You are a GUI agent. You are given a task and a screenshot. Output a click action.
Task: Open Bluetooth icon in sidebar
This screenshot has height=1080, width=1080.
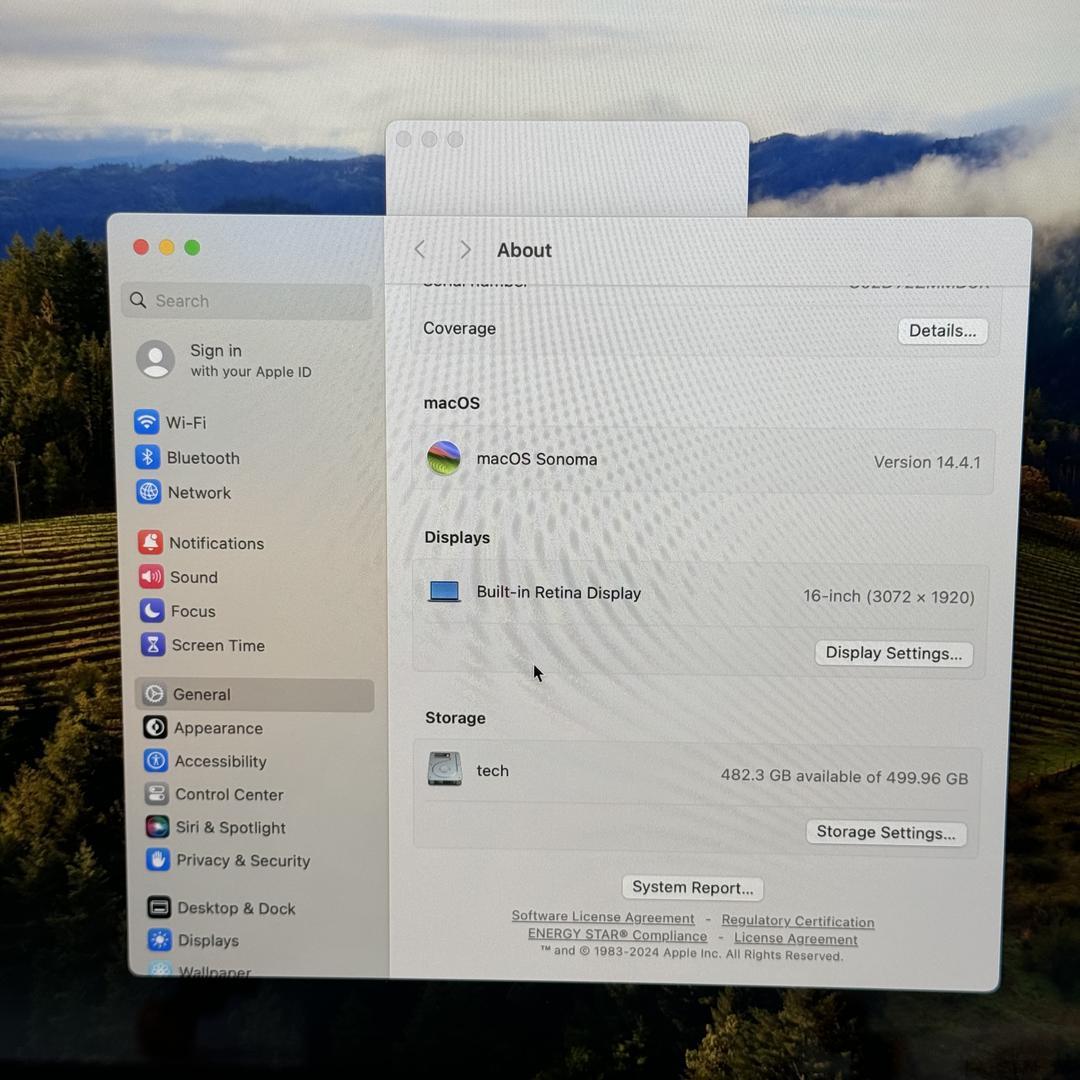pyautogui.click(x=147, y=457)
